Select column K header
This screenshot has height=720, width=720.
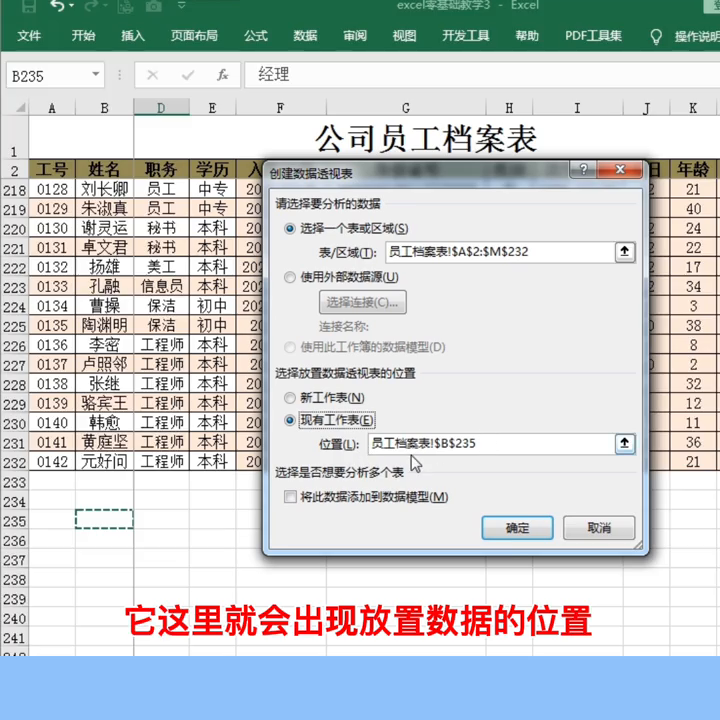coord(692,108)
